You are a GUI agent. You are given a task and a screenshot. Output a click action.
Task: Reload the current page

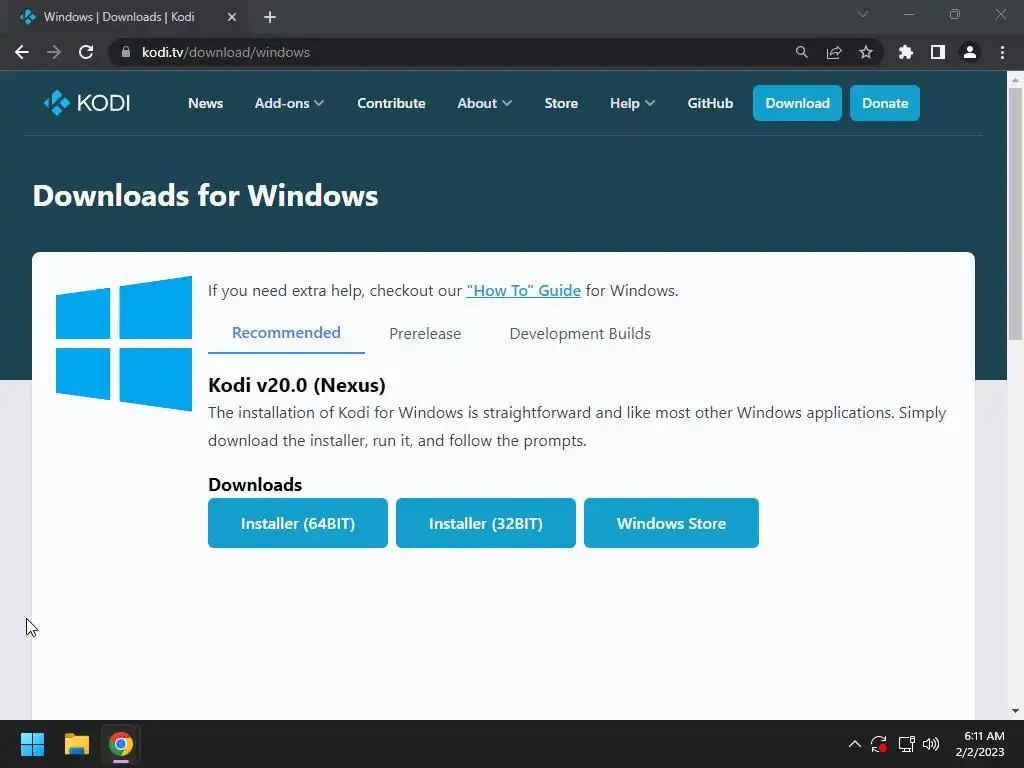pyautogui.click(x=86, y=52)
